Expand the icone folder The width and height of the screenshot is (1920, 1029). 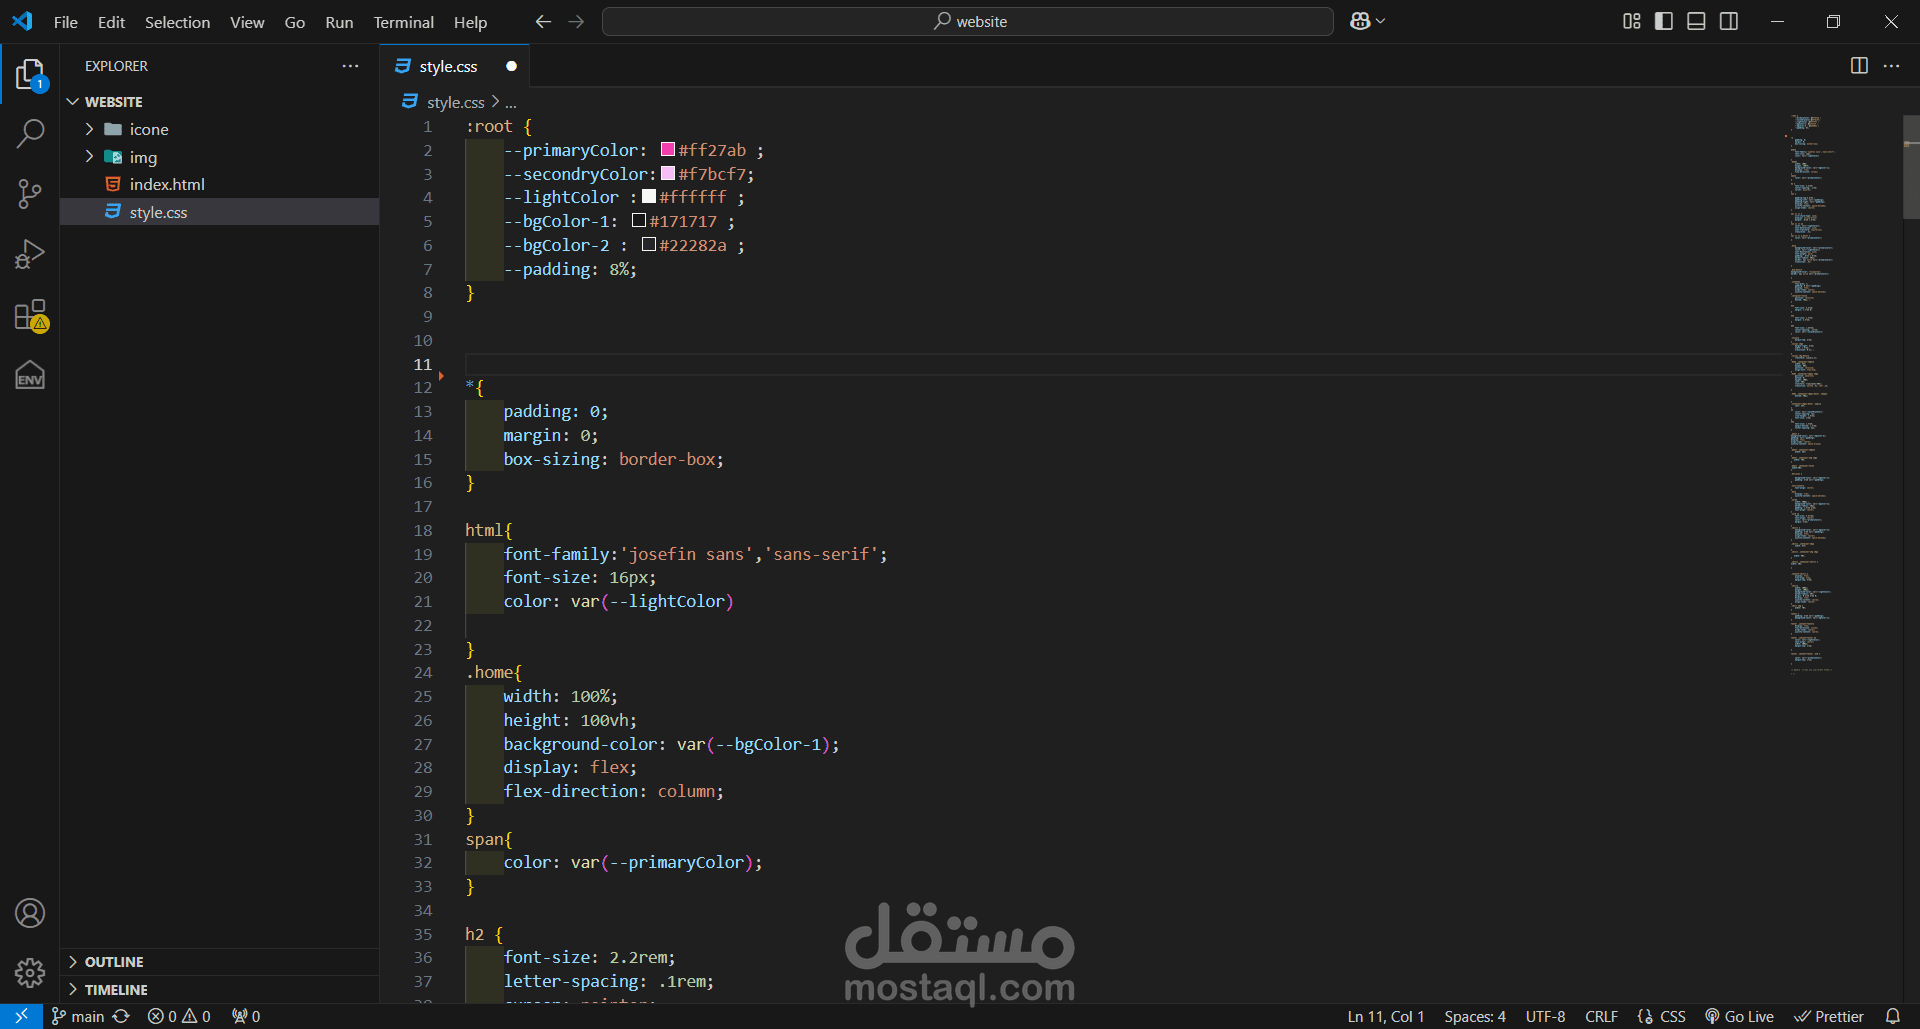click(x=219, y=129)
